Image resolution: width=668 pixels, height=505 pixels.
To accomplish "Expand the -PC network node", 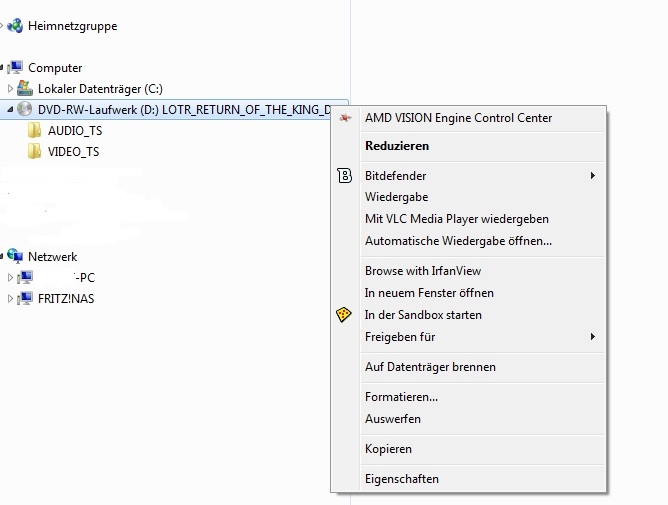I will (x=10, y=277).
